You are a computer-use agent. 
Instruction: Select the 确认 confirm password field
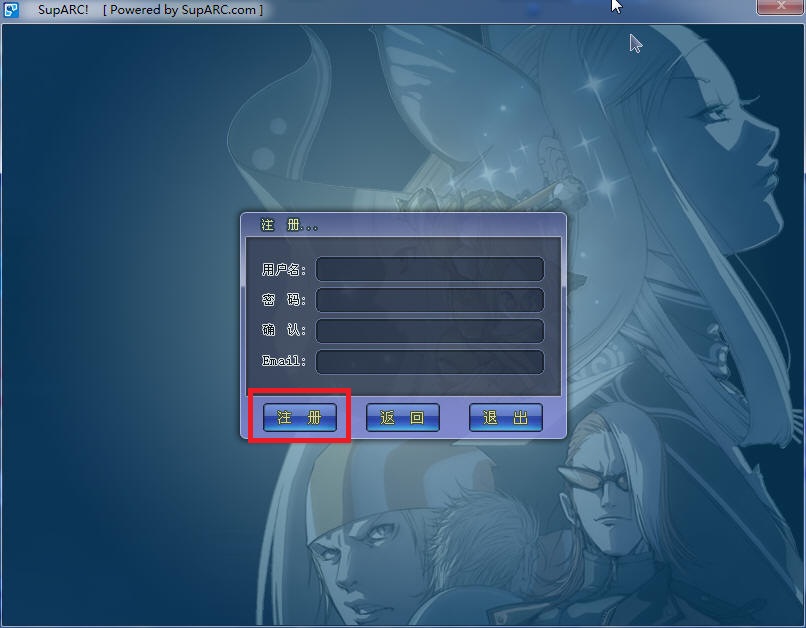tap(430, 330)
